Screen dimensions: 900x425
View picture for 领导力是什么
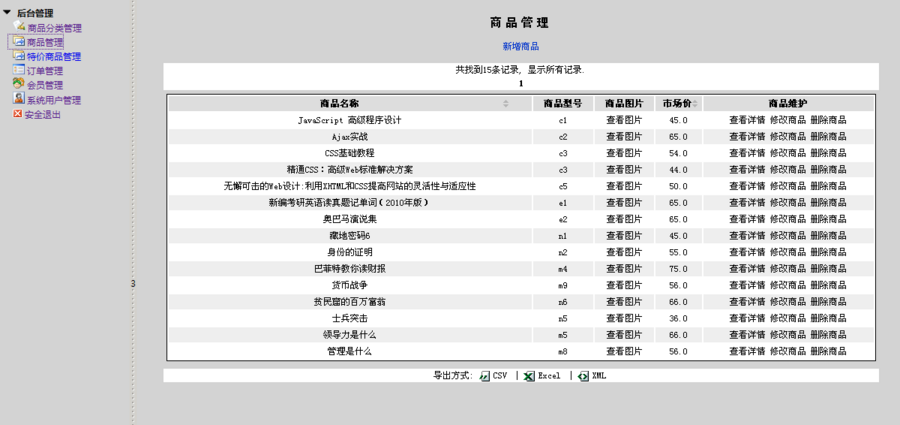pos(624,335)
